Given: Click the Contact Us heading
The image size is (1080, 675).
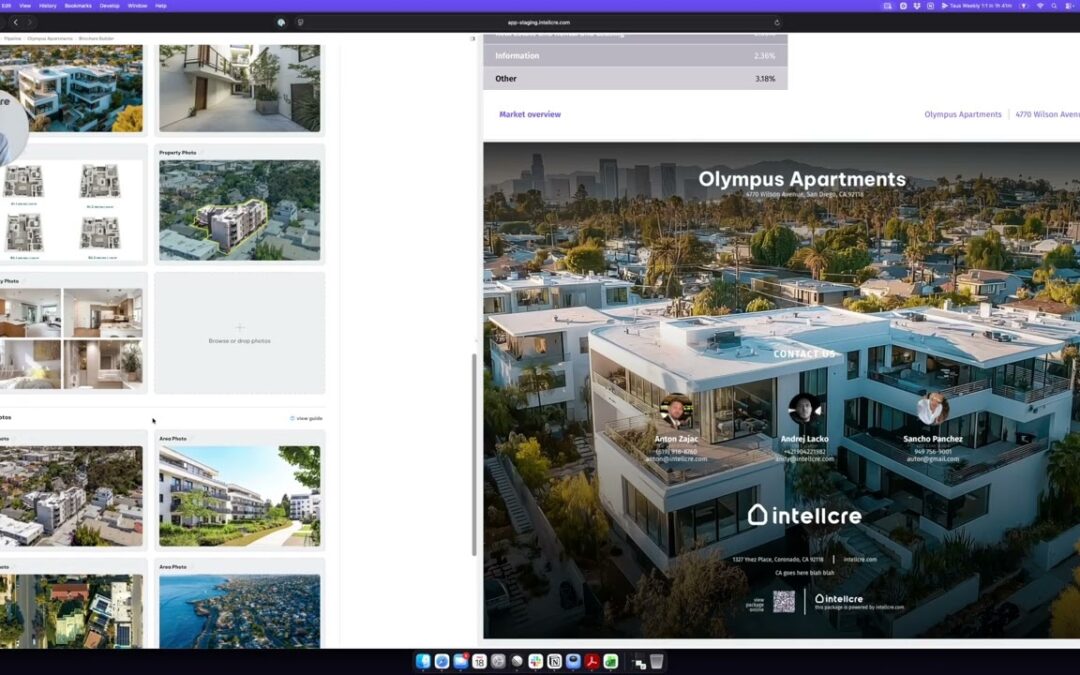Looking at the screenshot, I should (804, 354).
